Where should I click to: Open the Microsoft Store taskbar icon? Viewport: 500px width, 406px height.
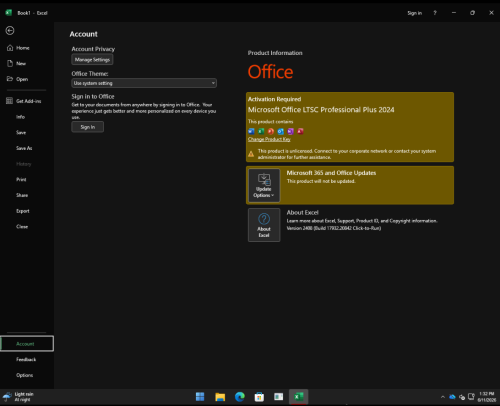coord(259,397)
